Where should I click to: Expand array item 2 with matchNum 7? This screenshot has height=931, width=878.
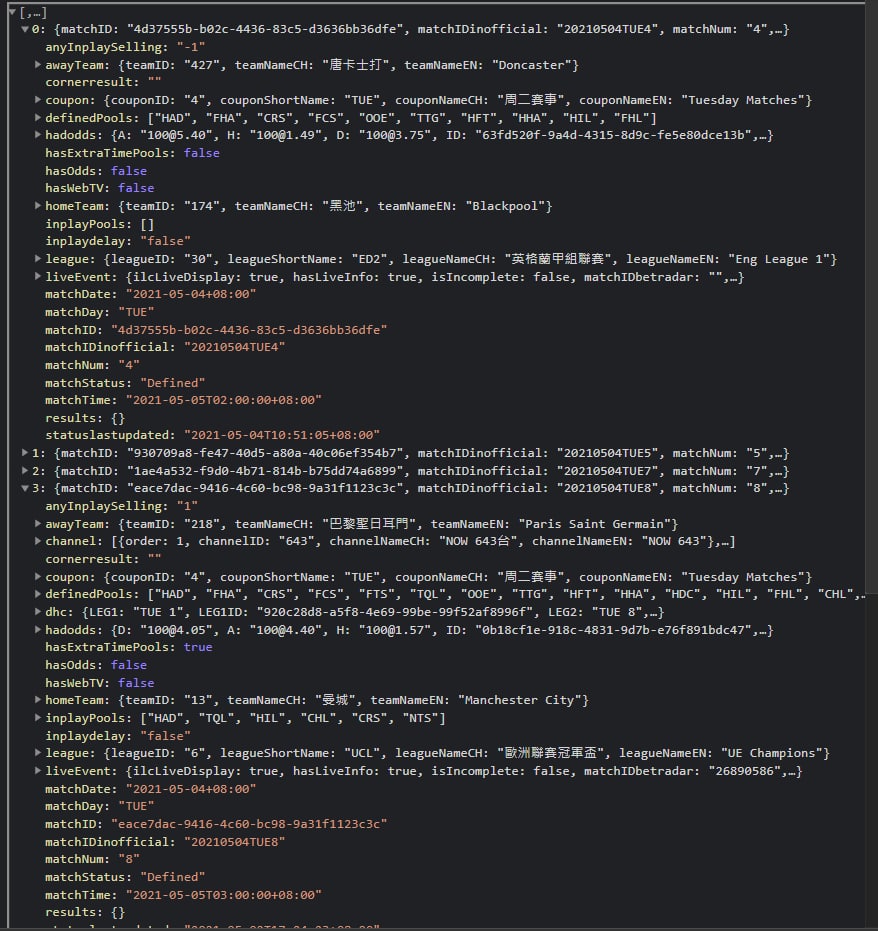pyautogui.click(x=25, y=471)
